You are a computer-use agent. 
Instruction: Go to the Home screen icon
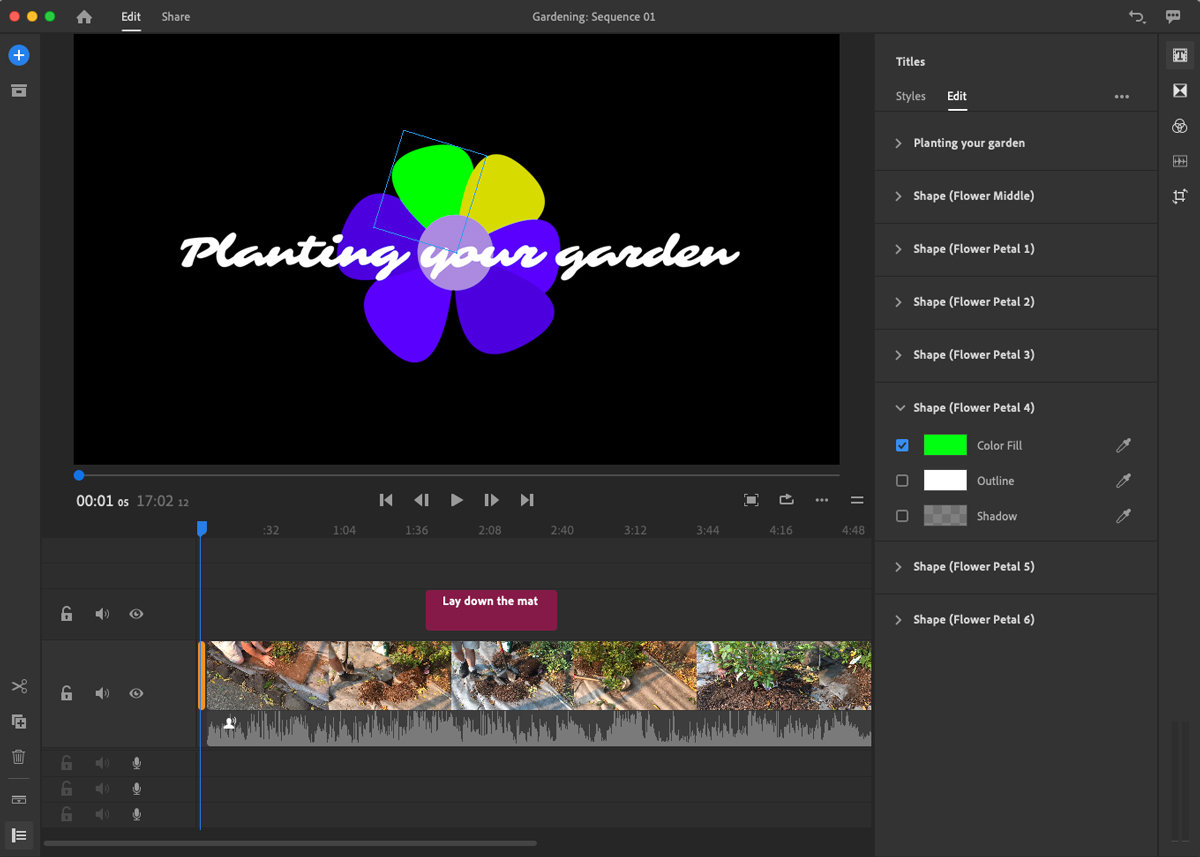point(84,17)
